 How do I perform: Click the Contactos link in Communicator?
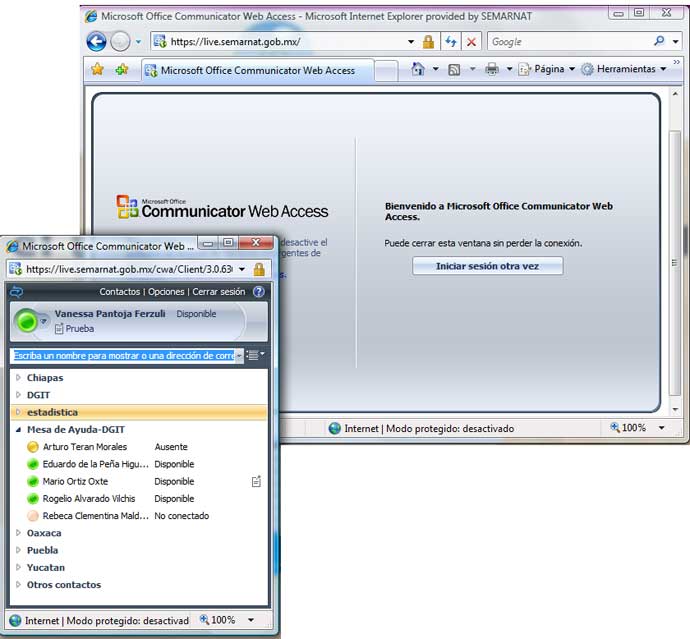pos(119,292)
